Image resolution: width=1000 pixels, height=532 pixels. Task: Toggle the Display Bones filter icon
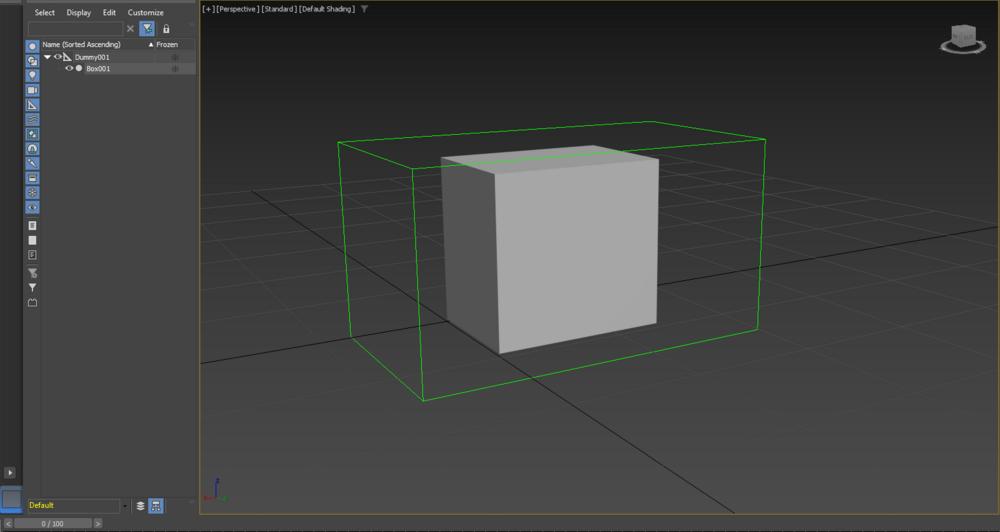pos(33,164)
